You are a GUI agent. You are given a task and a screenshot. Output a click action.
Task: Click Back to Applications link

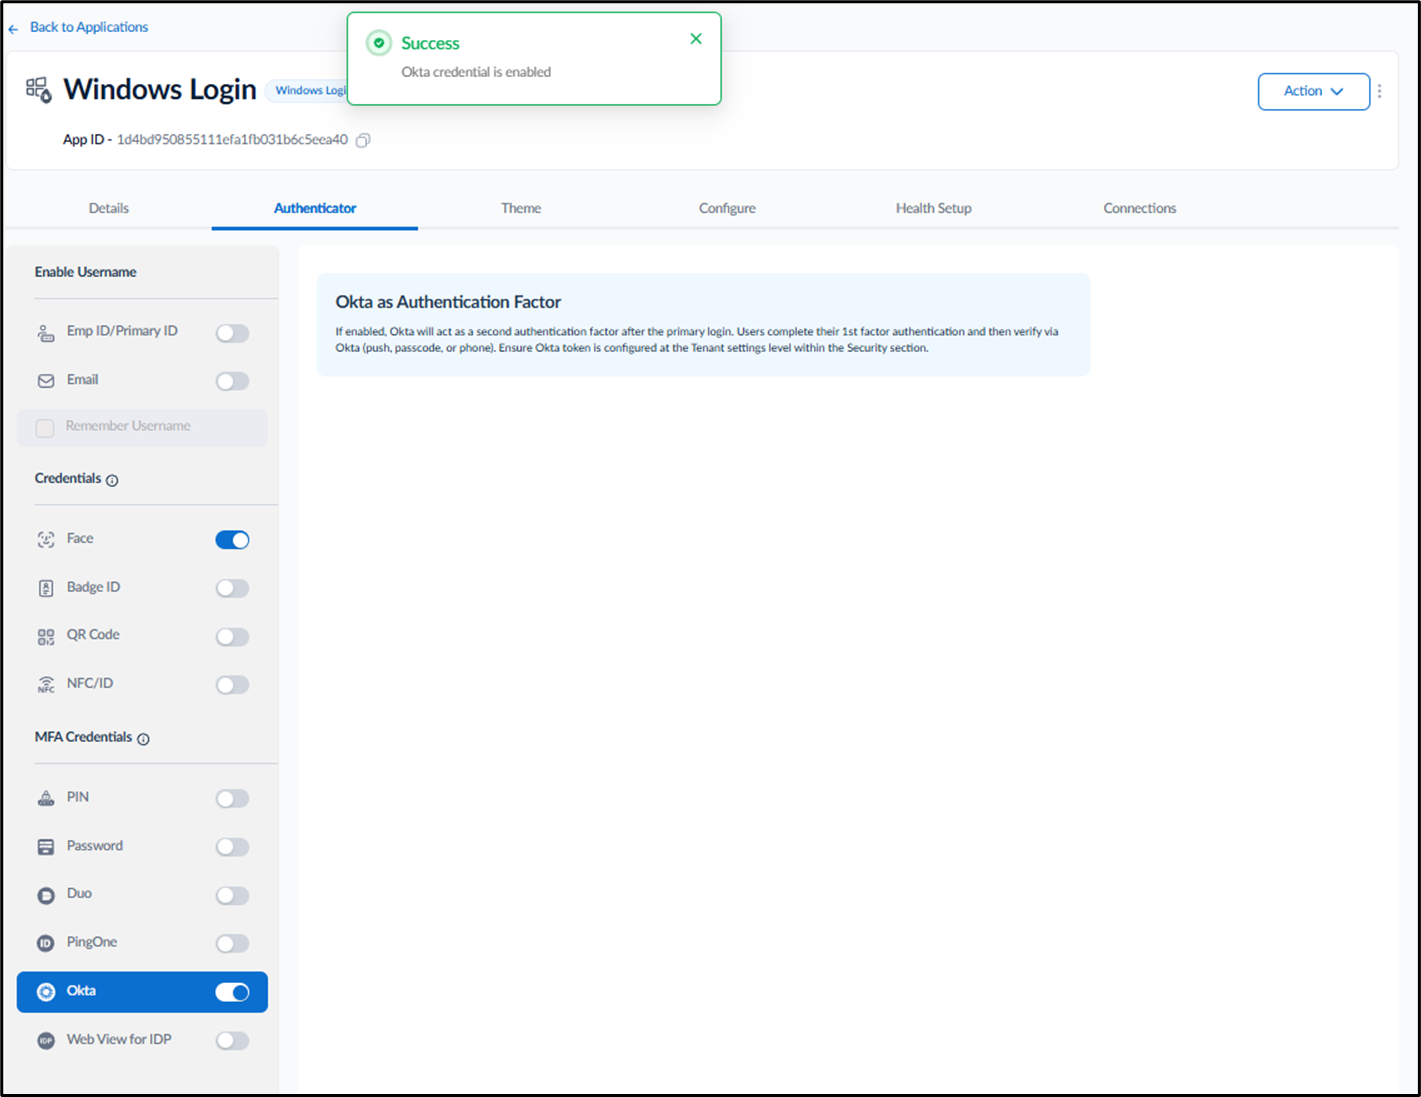[x=89, y=27]
